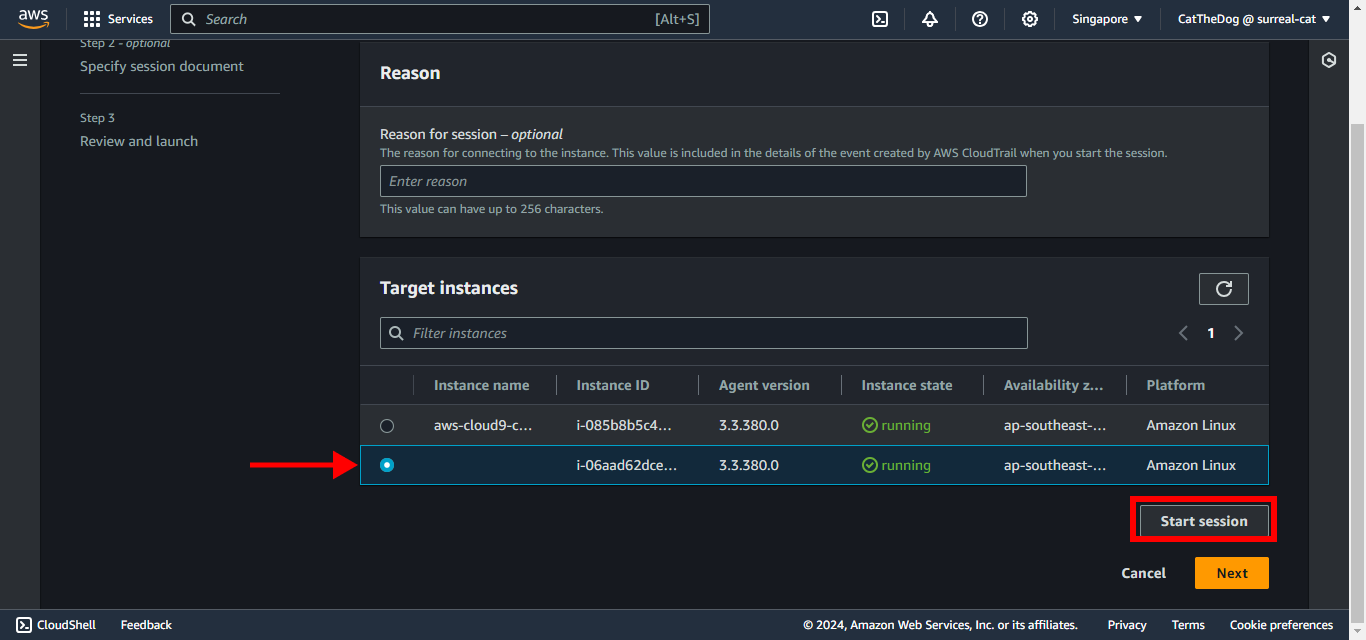This screenshot has width=1366, height=640.
Task: Open the right side panel hexagon icon
Action: click(x=1329, y=60)
